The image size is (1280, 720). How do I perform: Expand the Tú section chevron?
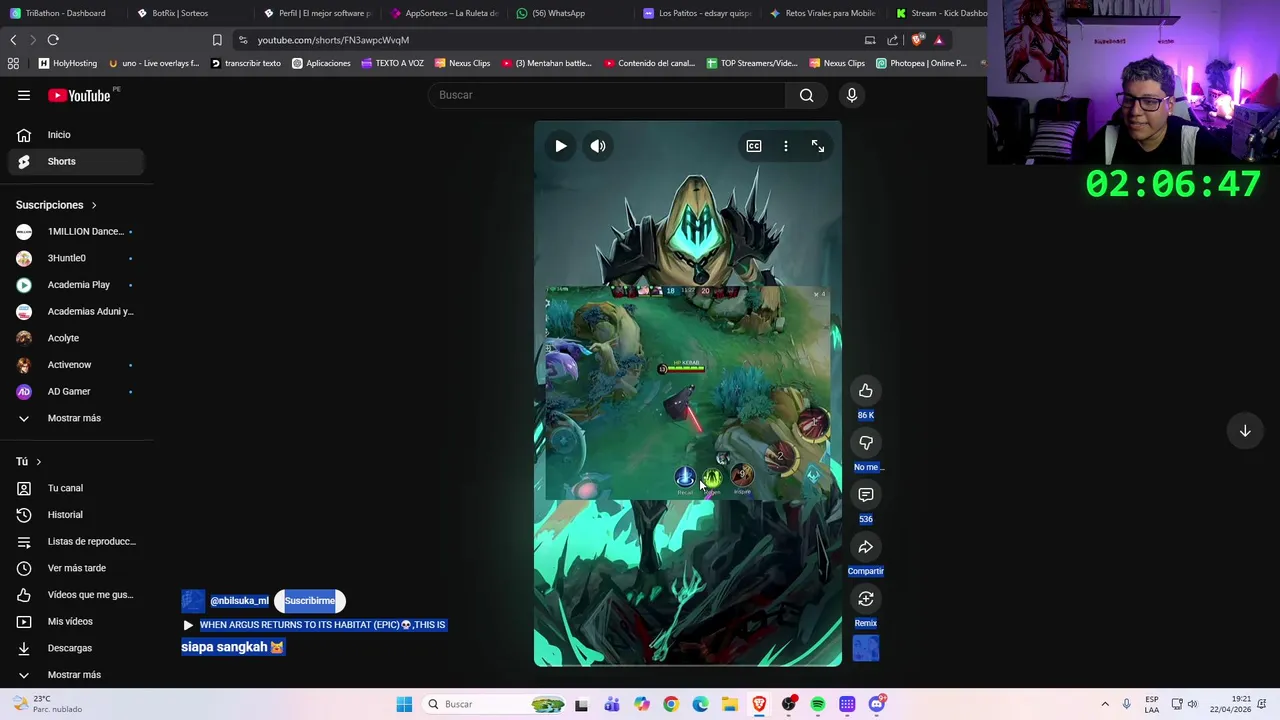click(38, 462)
